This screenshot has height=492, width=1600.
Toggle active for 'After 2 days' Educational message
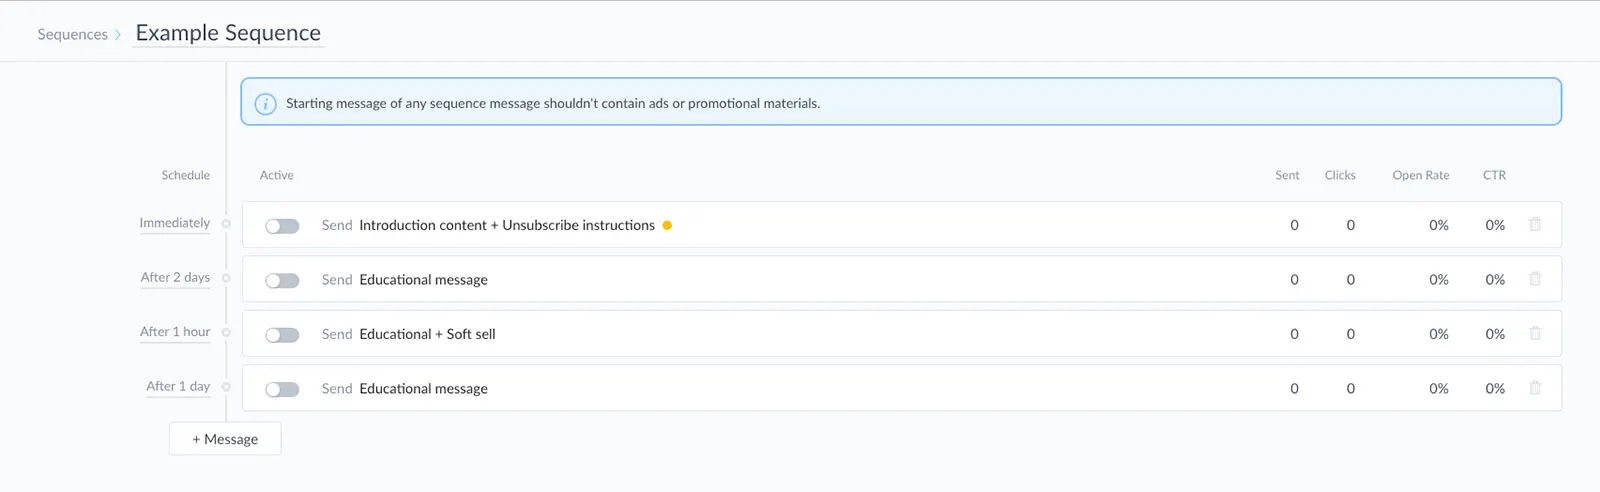coord(282,280)
